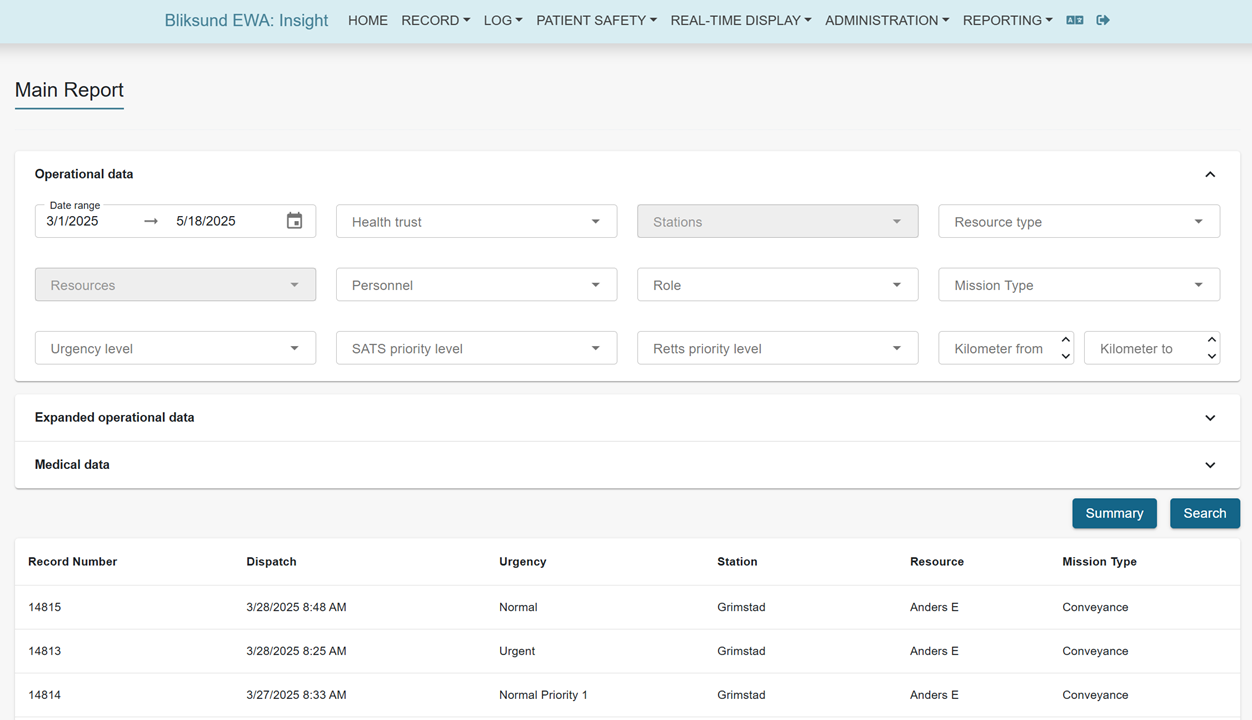
Task: Open the Role dropdown
Action: (x=777, y=285)
